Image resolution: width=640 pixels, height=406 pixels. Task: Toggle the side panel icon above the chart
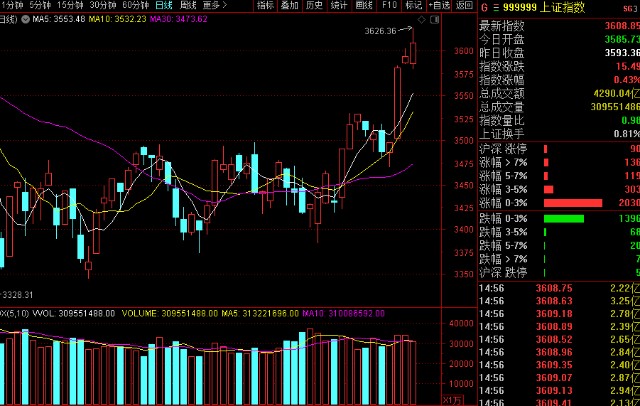coord(435,19)
